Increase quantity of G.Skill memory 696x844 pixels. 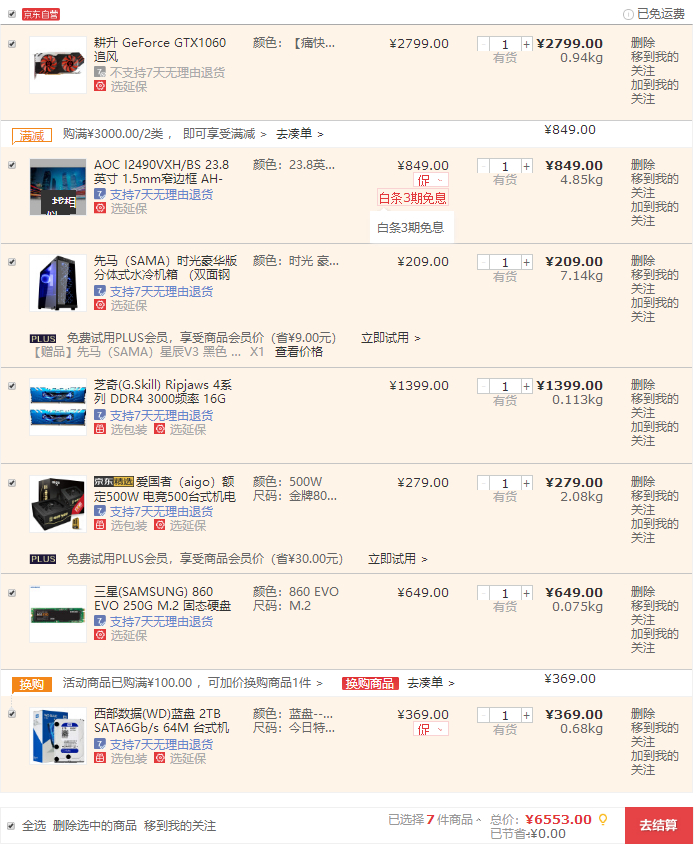(526, 386)
